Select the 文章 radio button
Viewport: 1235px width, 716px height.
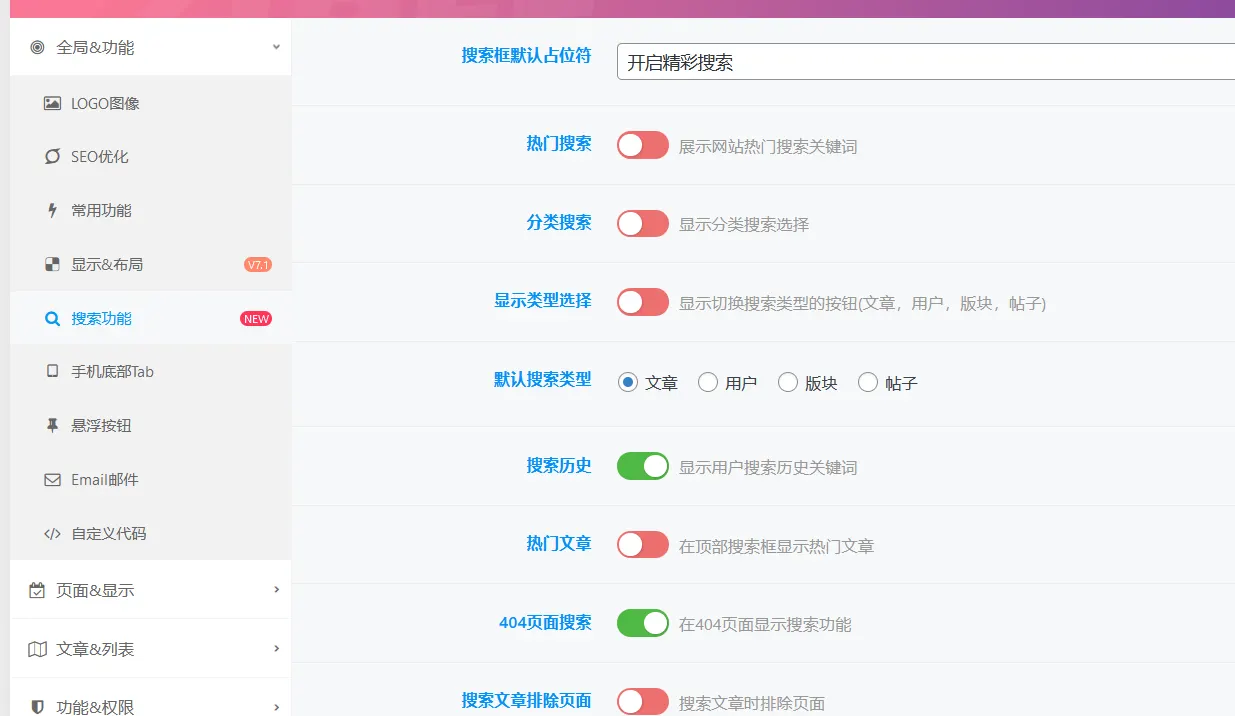[x=627, y=382]
